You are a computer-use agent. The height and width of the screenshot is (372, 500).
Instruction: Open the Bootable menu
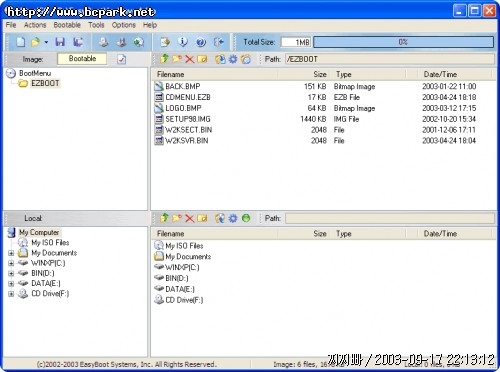click(67, 25)
